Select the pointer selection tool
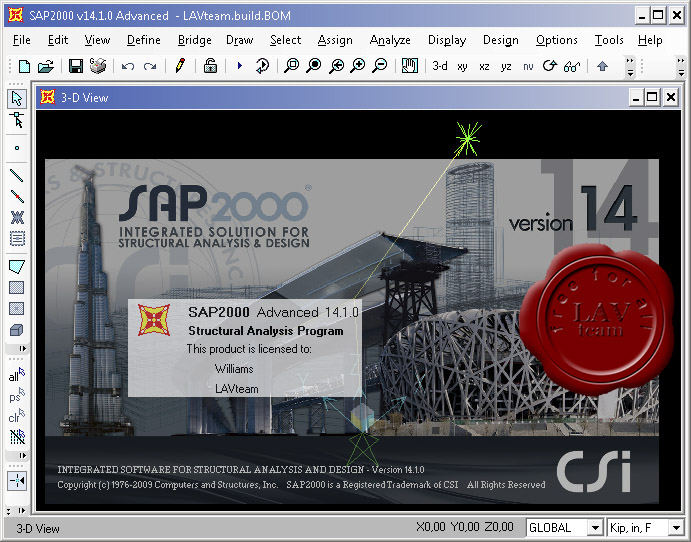 tap(17, 99)
